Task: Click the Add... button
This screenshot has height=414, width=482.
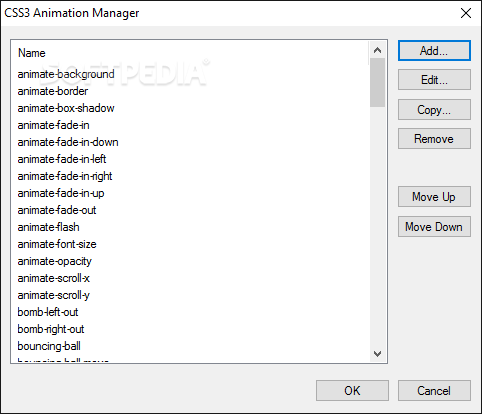Action: tap(434, 51)
